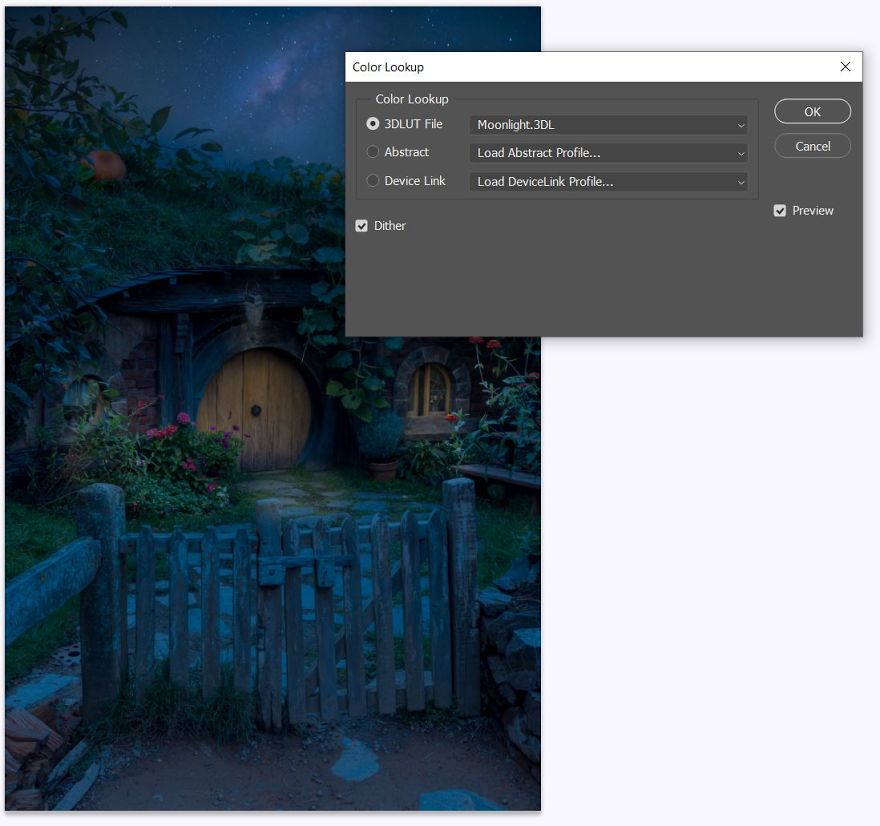Image resolution: width=880 pixels, height=826 pixels.
Task: Open the Load Abstract Profile dropdown
Action: pyautogui.click(x=608, y=153)
